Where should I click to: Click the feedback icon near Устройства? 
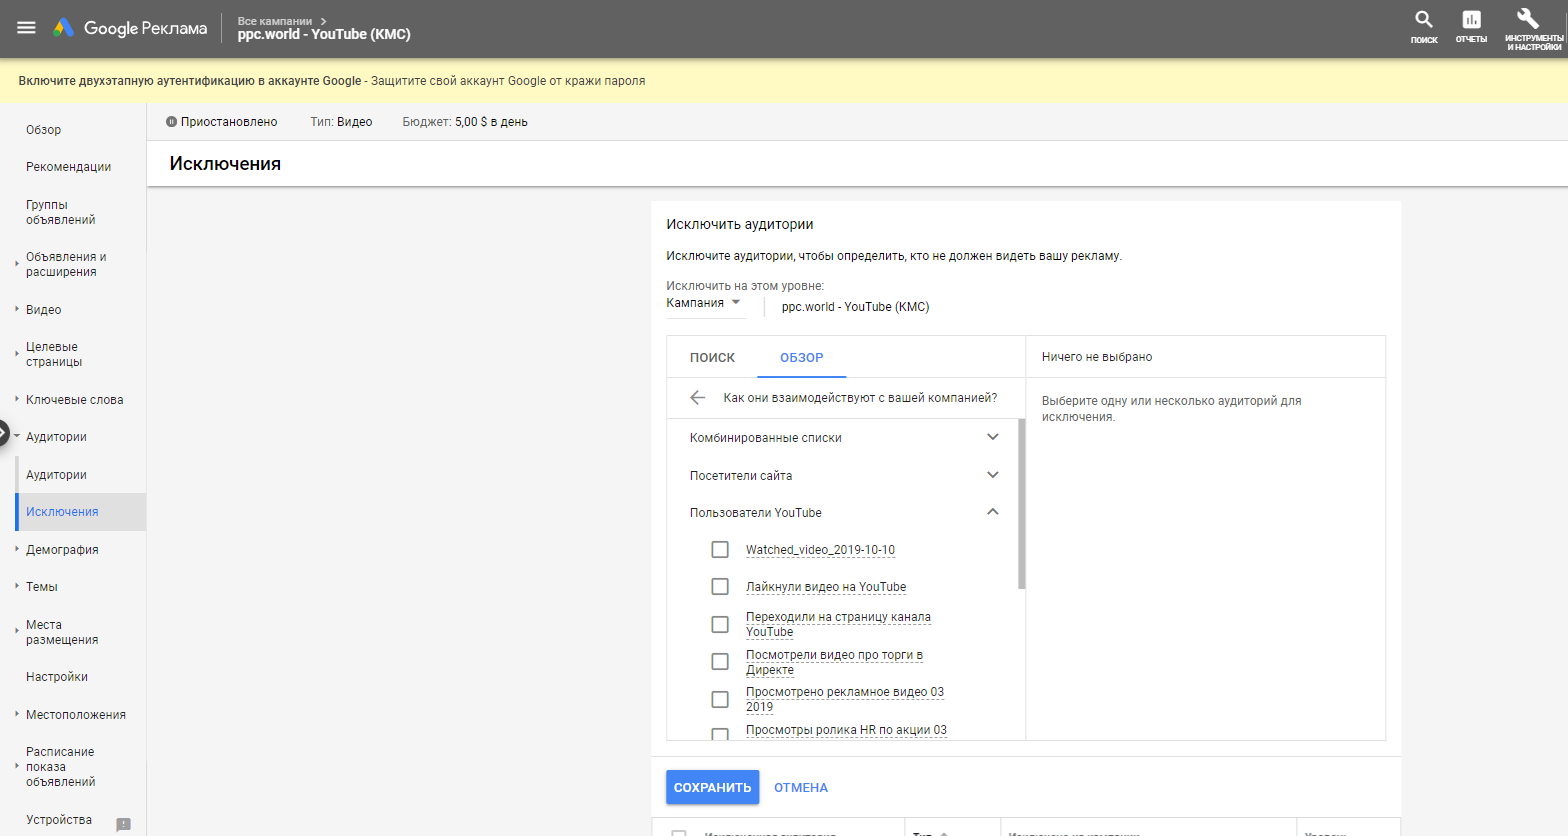point(123,824)
